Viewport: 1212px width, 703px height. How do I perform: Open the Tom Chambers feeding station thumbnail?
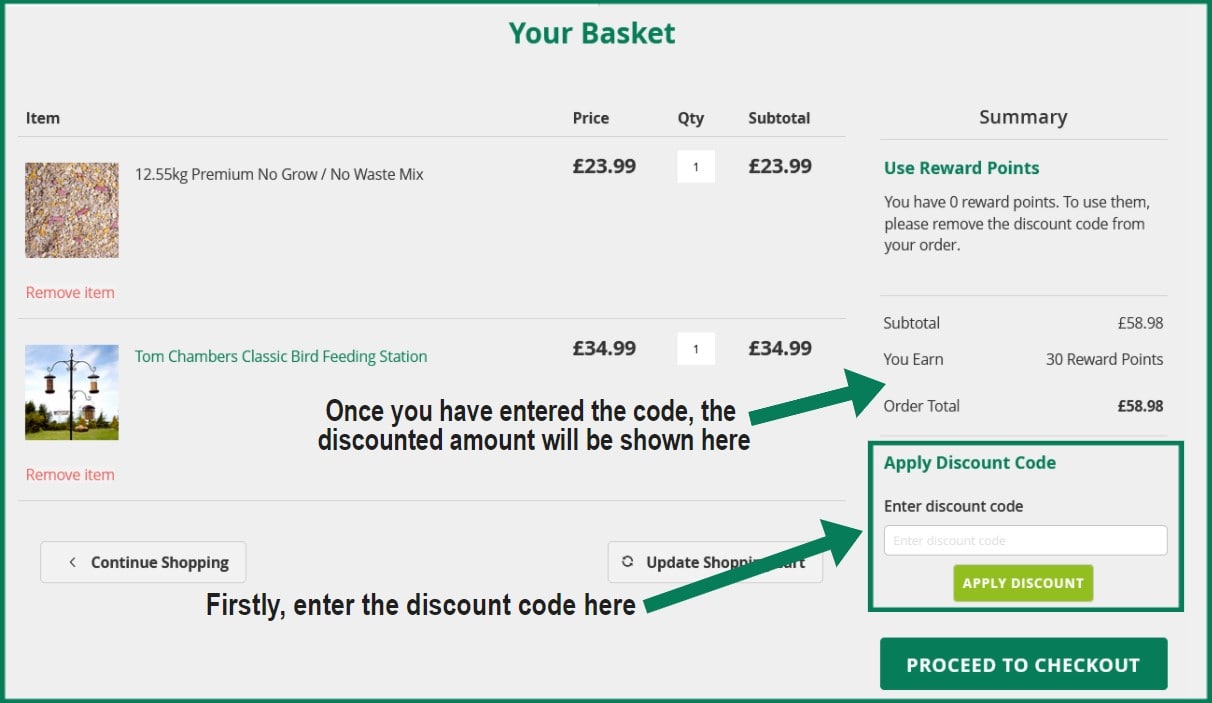(x=72, y=392)
